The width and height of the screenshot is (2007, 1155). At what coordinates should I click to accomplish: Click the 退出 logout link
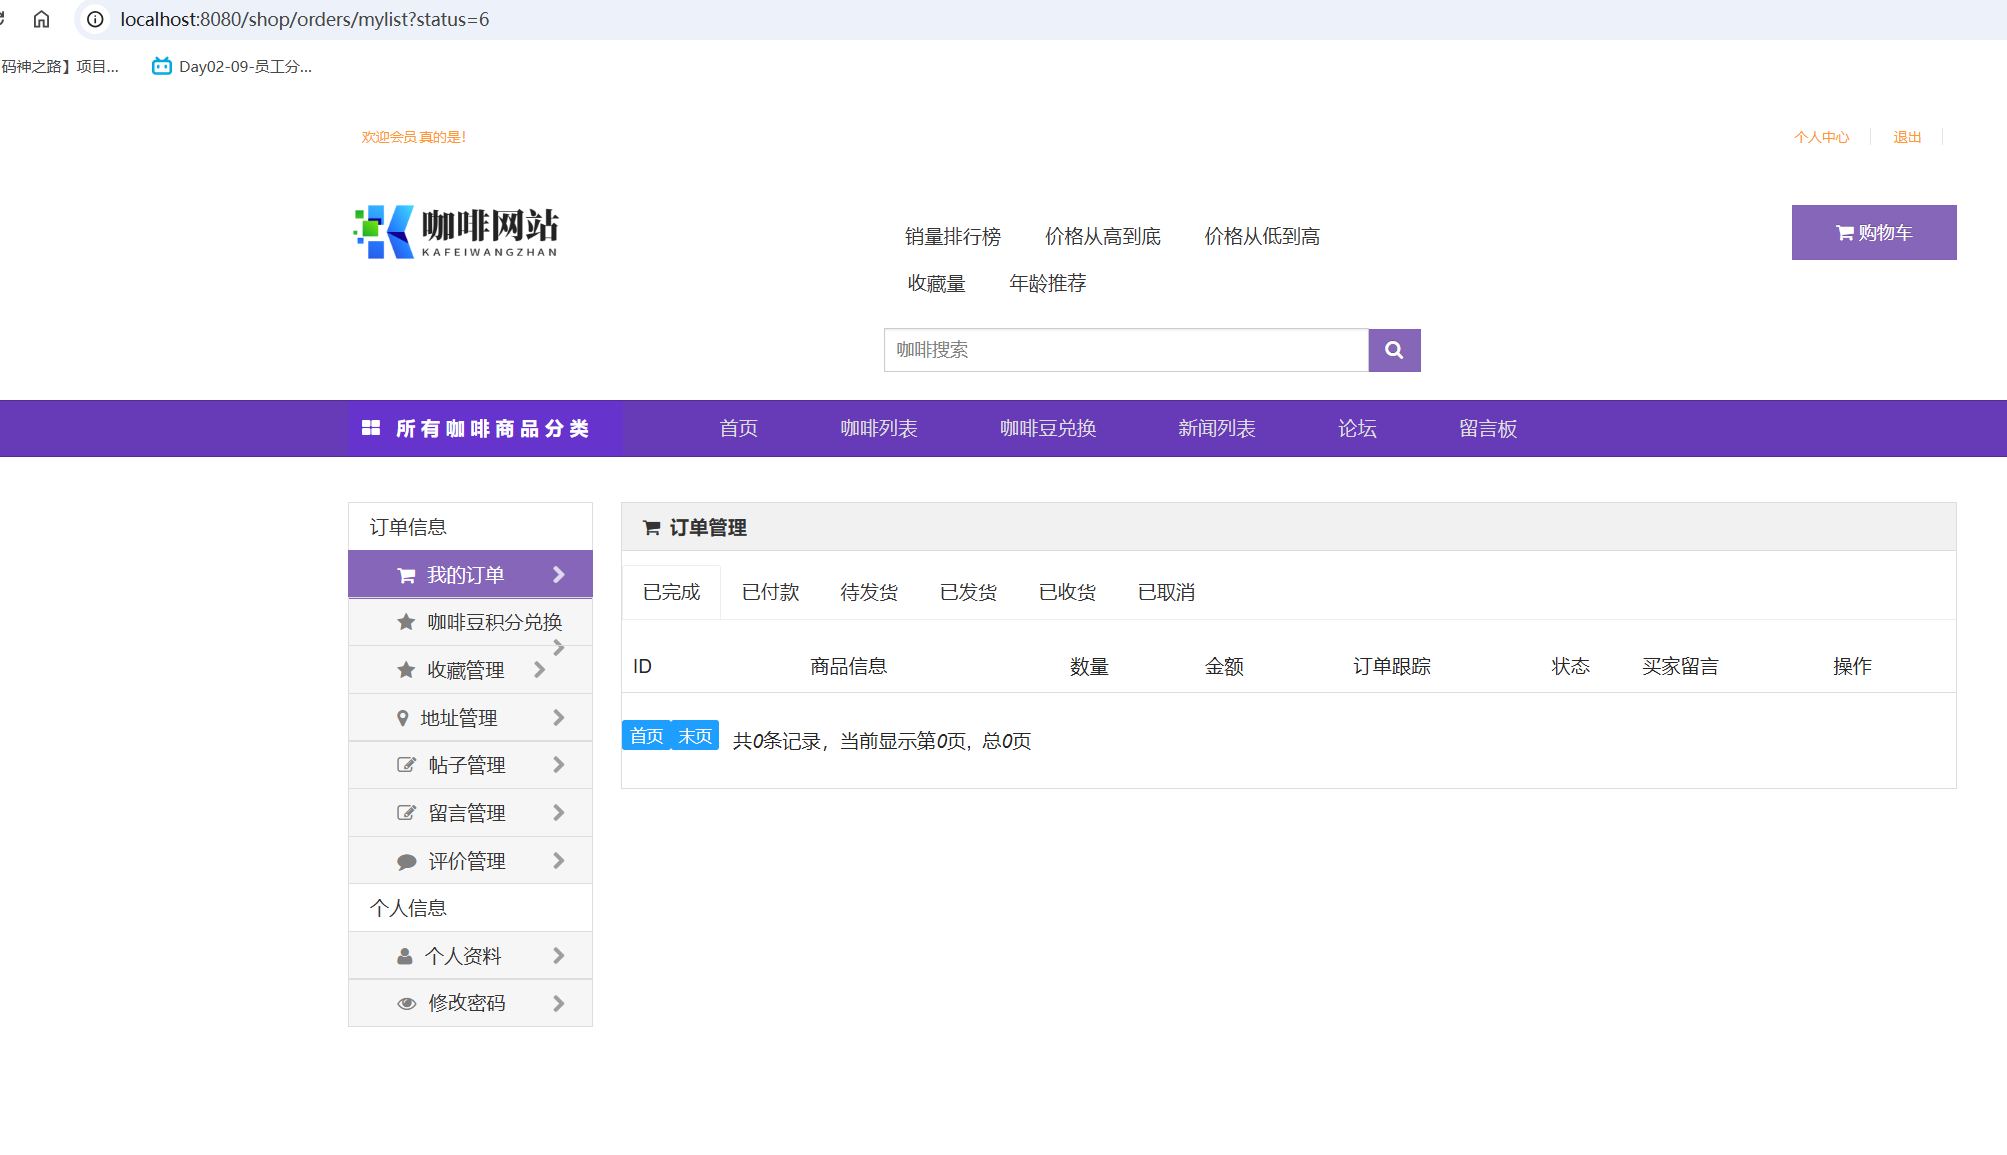pyautogui.click(x=1906, y=136)
